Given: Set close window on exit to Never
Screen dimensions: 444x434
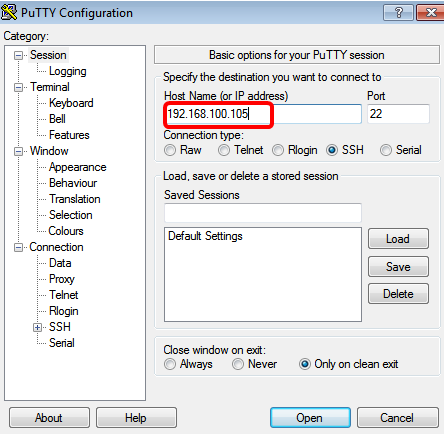Looking at the screenshot, I should [x=238, y=364].
